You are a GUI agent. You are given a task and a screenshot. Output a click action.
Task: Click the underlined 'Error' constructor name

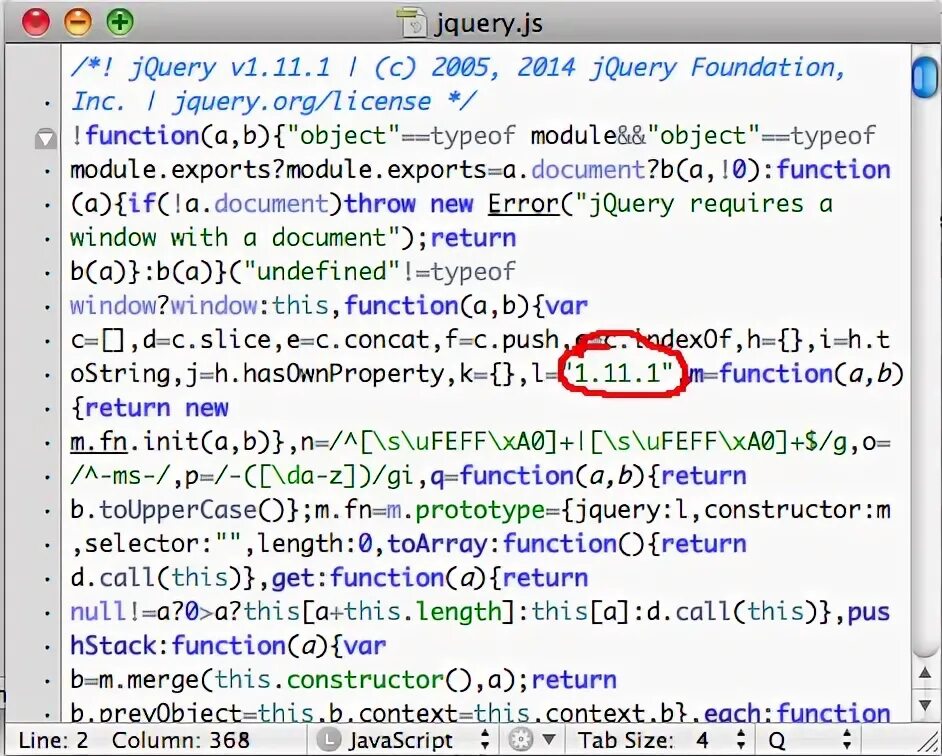tap(523, 204)
